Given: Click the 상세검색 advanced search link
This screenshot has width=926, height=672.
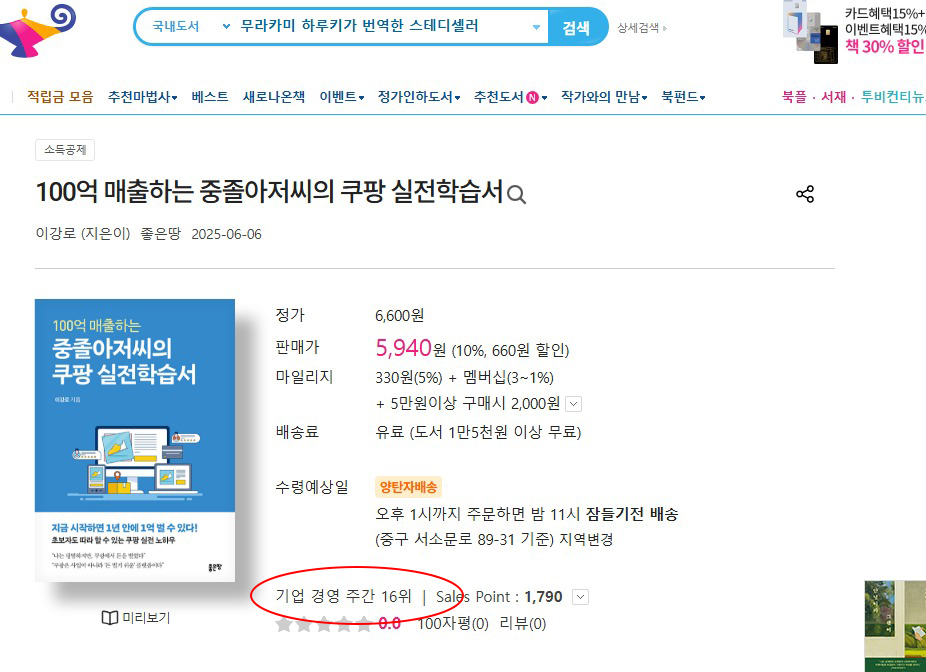Looking at the screenshot, I should coord(641,28).
